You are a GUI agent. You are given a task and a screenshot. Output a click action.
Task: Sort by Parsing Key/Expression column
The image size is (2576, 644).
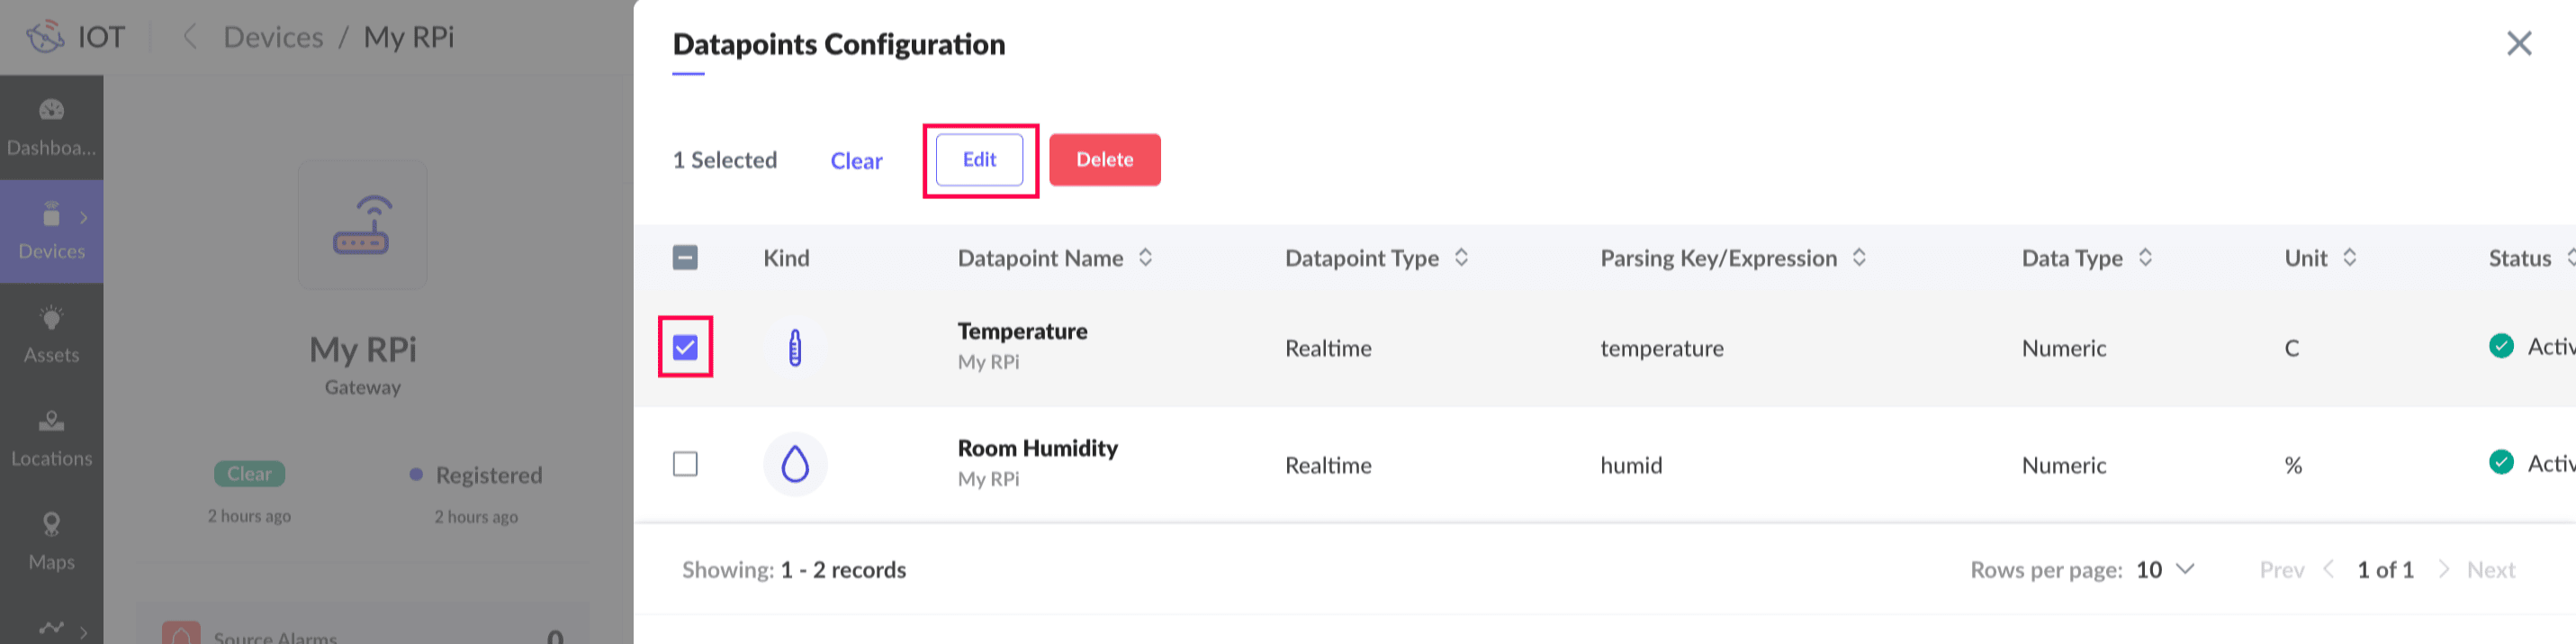pos(1858,258)
